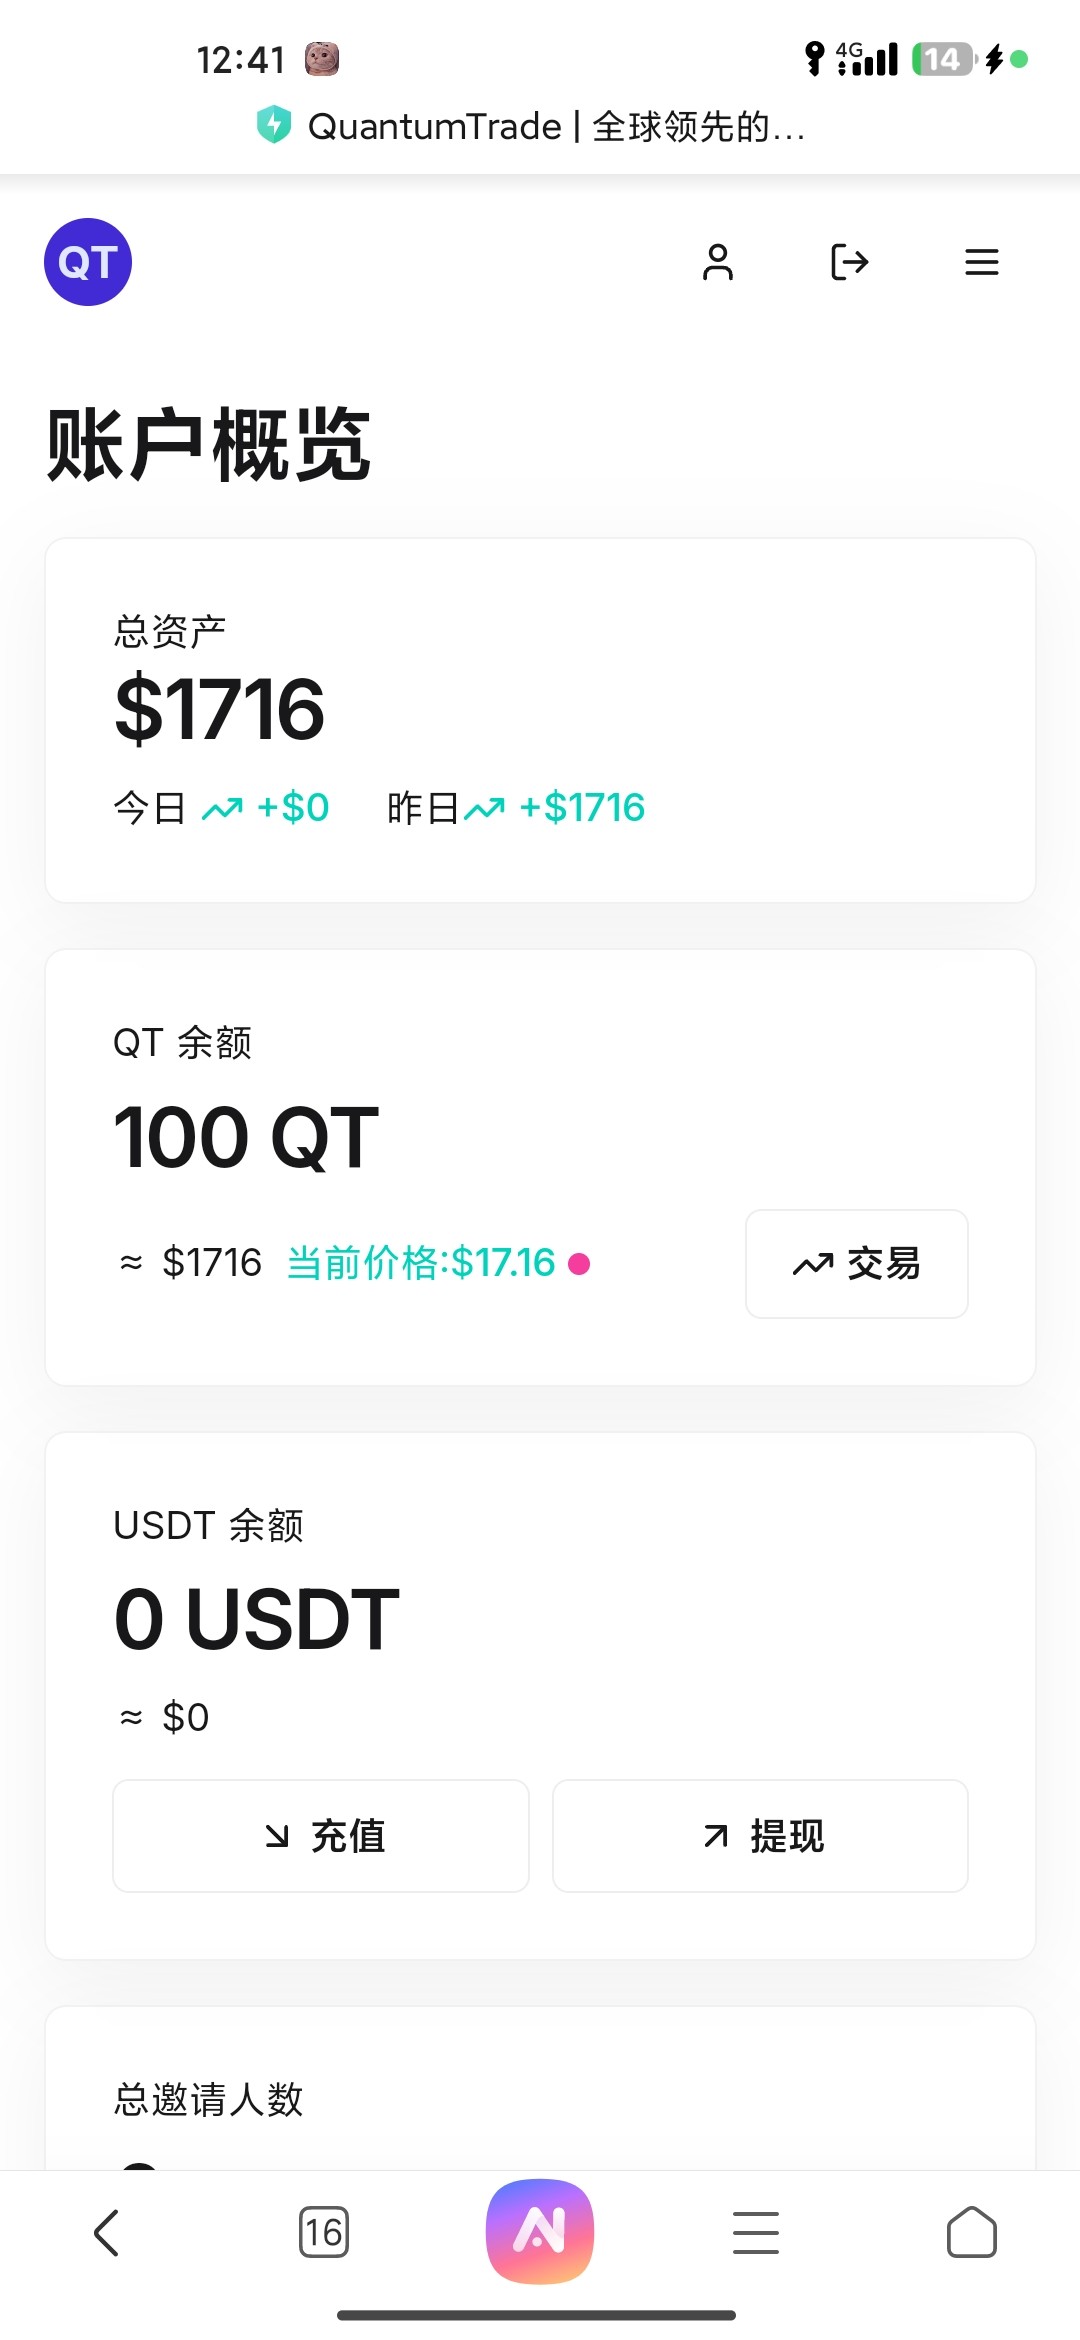1080x2340 pixels.
Task: Tap the 充值 deposit button
Action: click(321, 1836)
